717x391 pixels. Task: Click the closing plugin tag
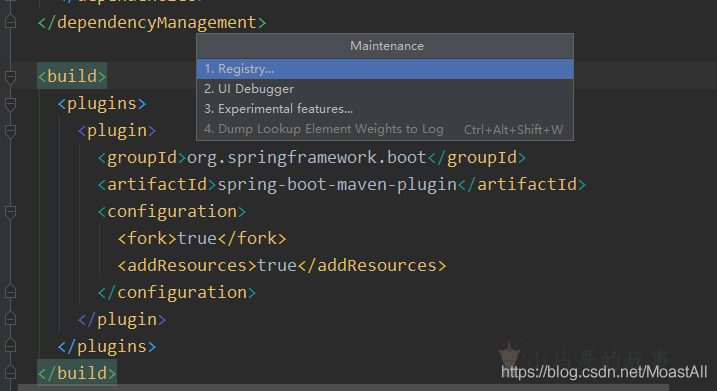[122, 319]
